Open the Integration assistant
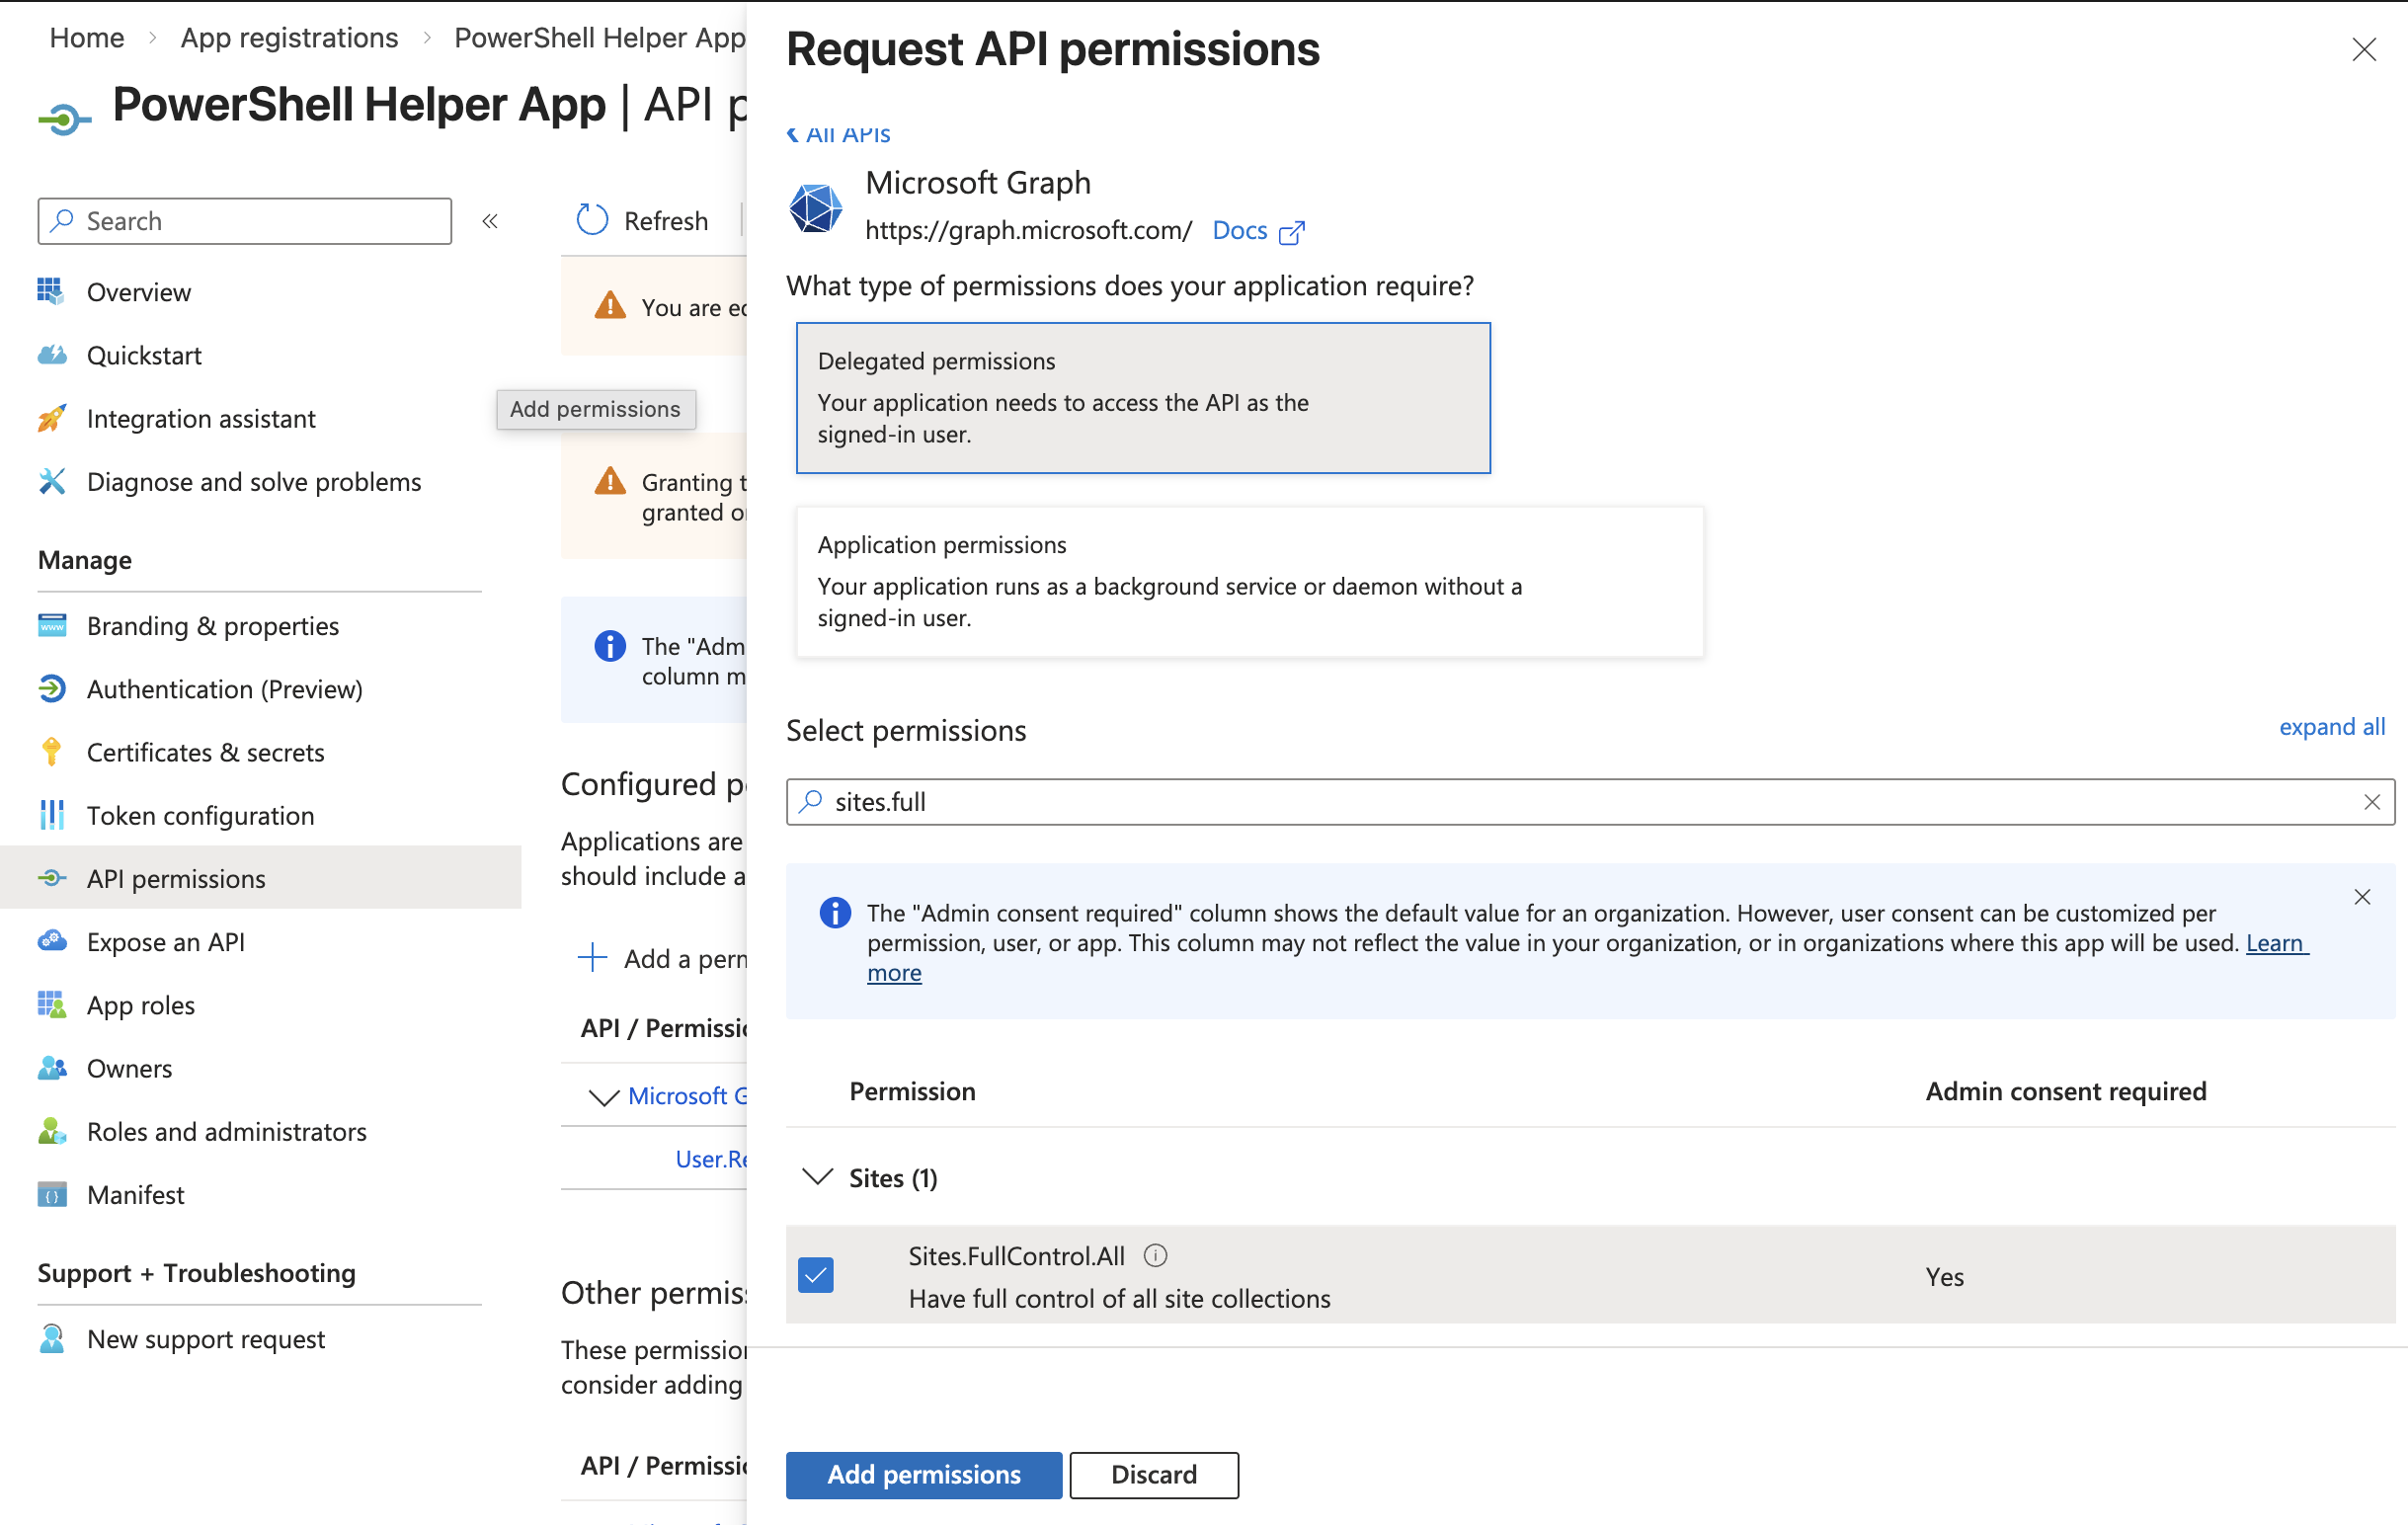 coord(201,418)
